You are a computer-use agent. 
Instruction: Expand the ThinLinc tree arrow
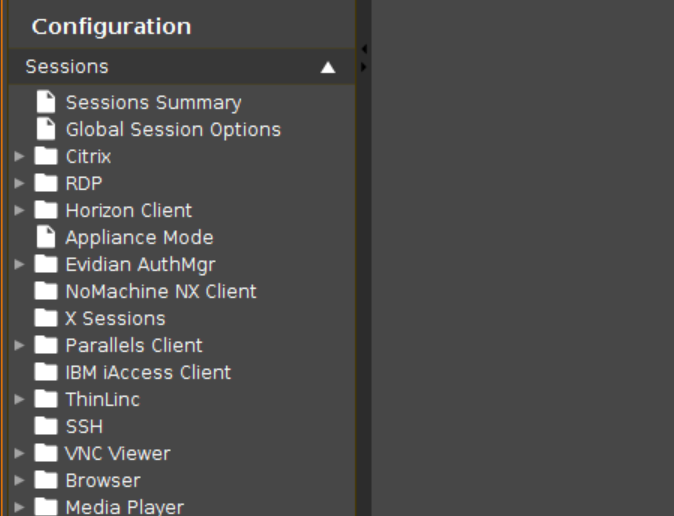click(19, 399)
